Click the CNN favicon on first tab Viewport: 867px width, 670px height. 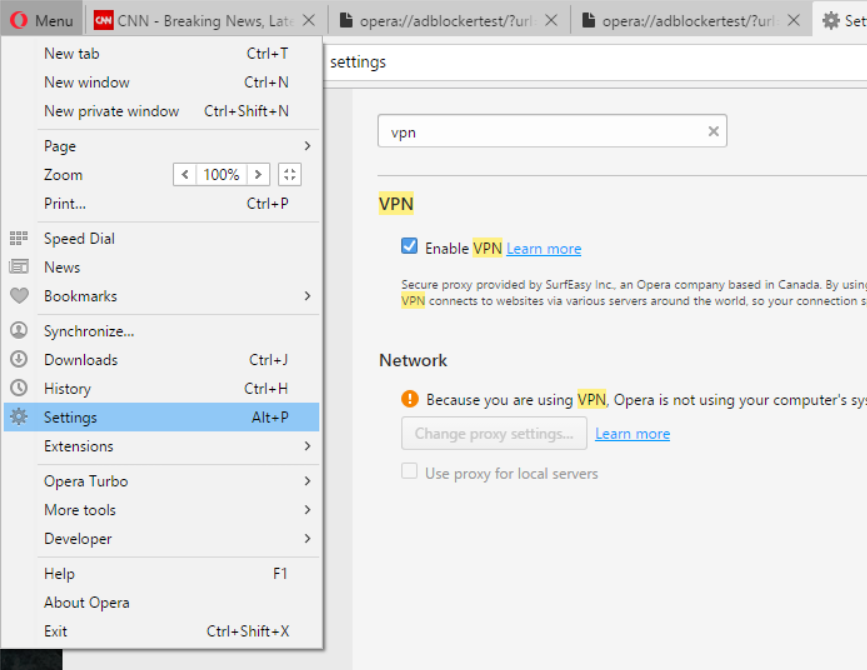(x=103, y=20)
